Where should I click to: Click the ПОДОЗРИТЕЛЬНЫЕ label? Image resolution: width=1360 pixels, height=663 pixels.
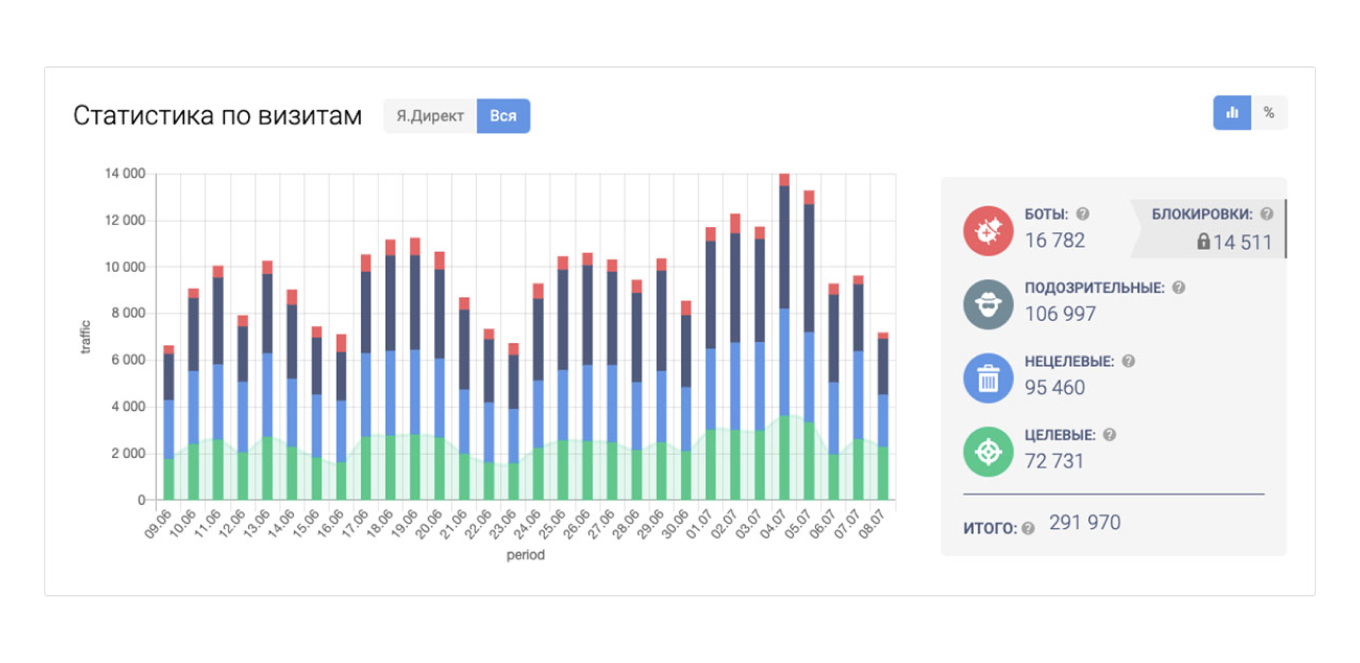(1095, 288)
